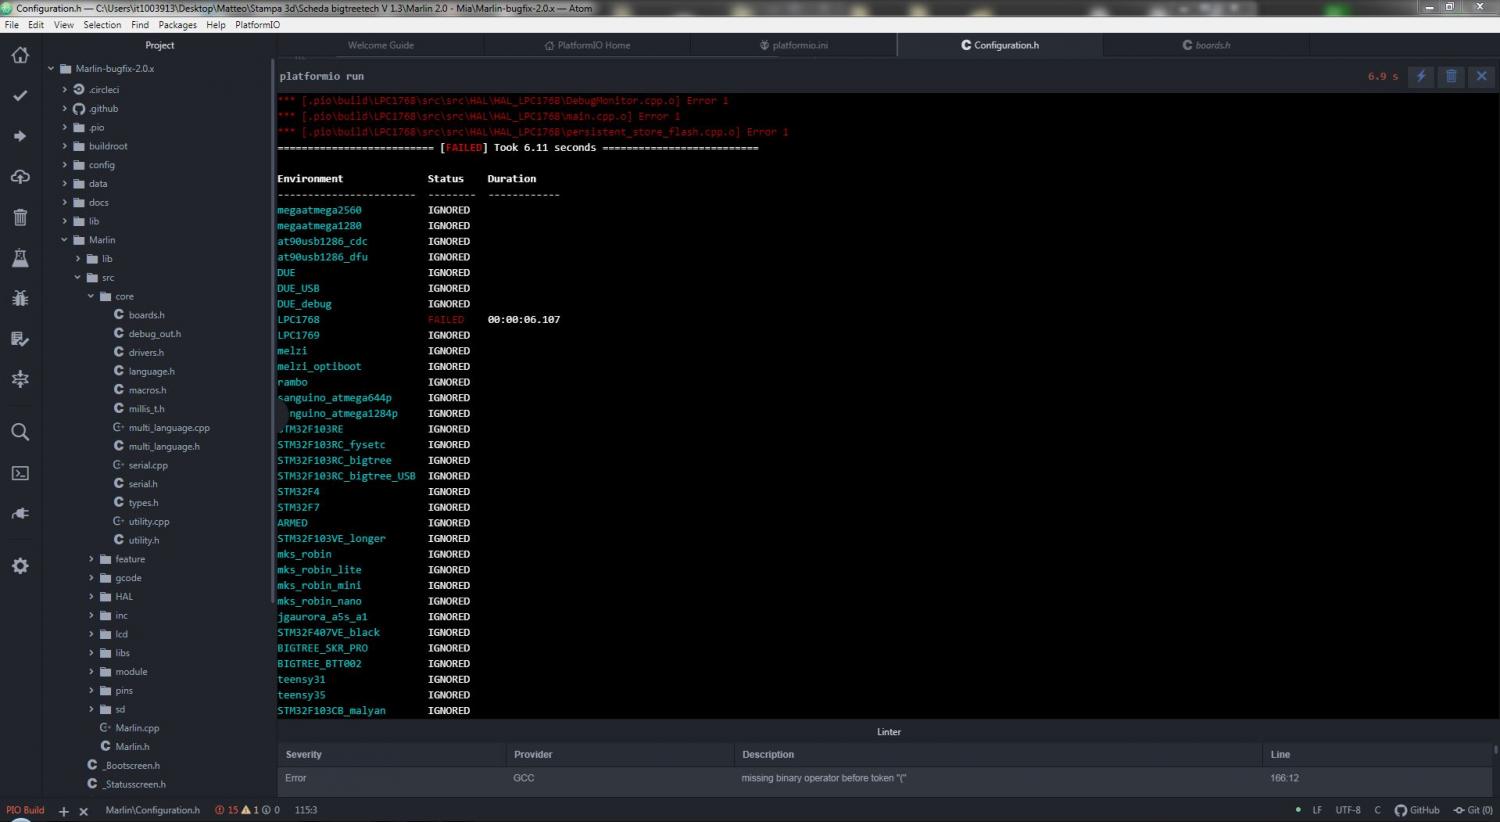
Task: Click the BIGTREE_SKR_PRO environment entry
Action: pyautogui.click(x=322, y=648)
